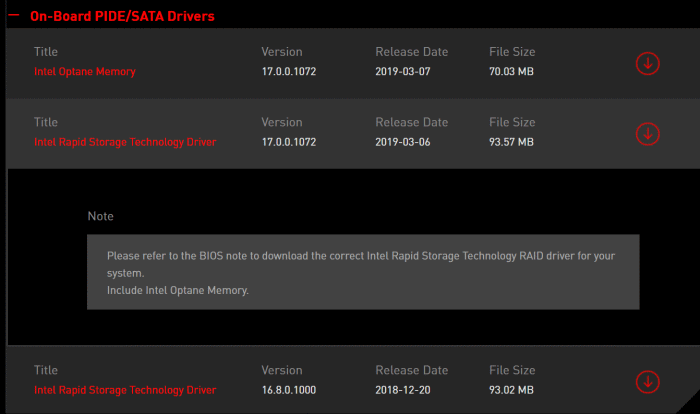Viewport: 700px width, 414px height.
Task: Open Intel Rapid Storage Technology Driver 2018-12-20 link
Action: point(125,390)
